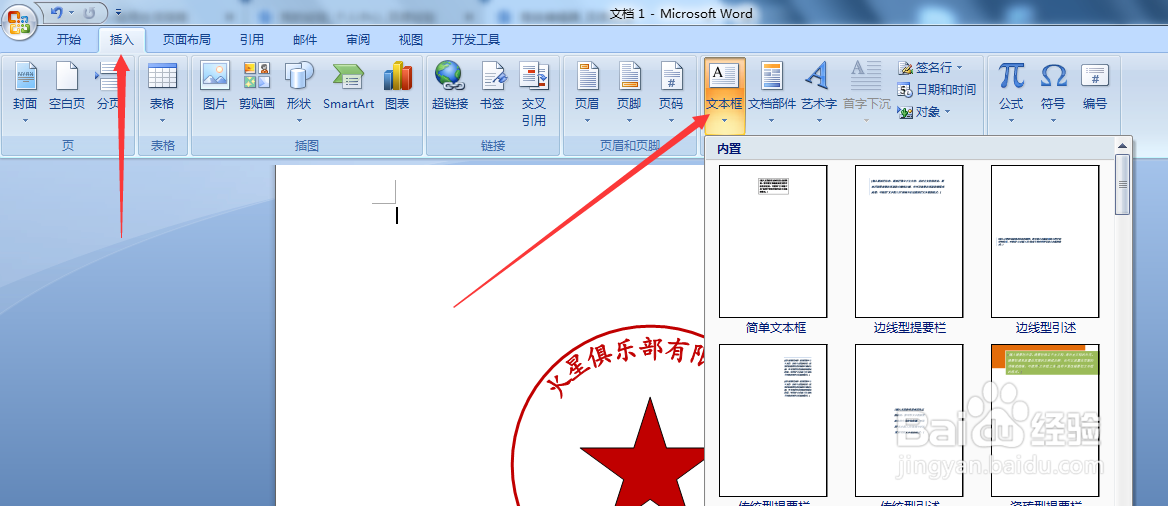Expand the dropdown arrow under 页码

(671, 120)
